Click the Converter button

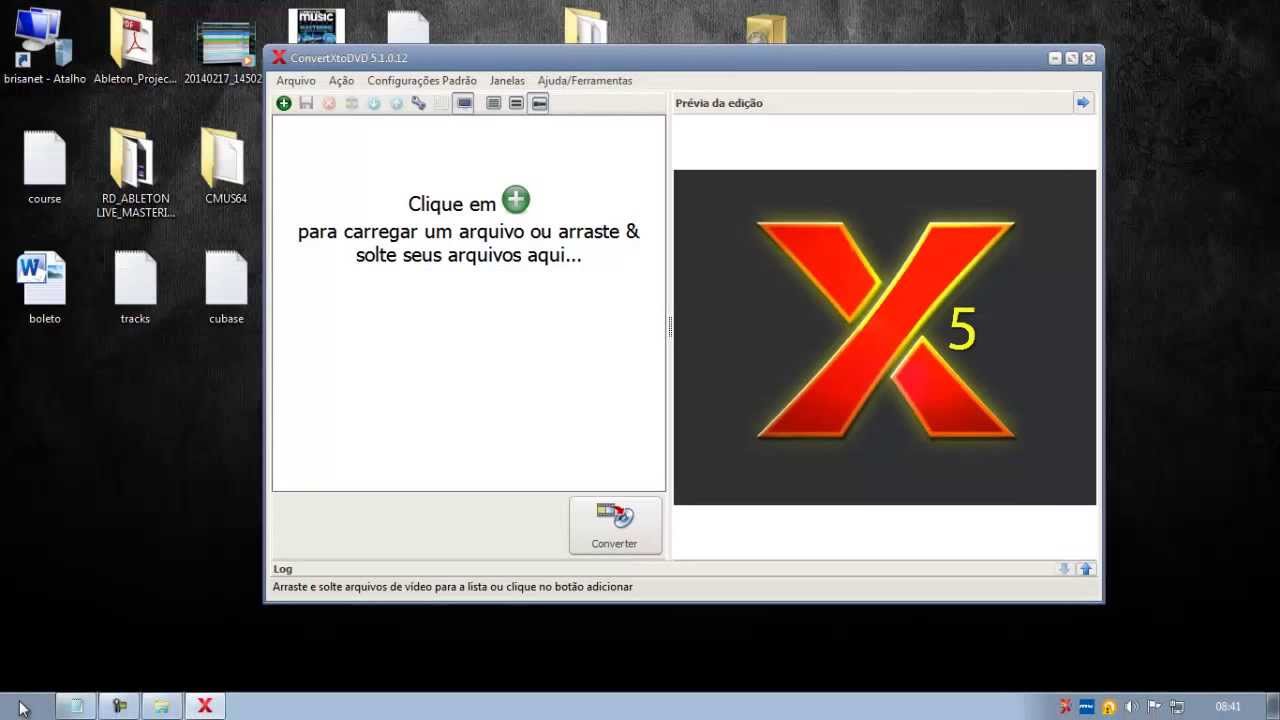coord(615,525)
